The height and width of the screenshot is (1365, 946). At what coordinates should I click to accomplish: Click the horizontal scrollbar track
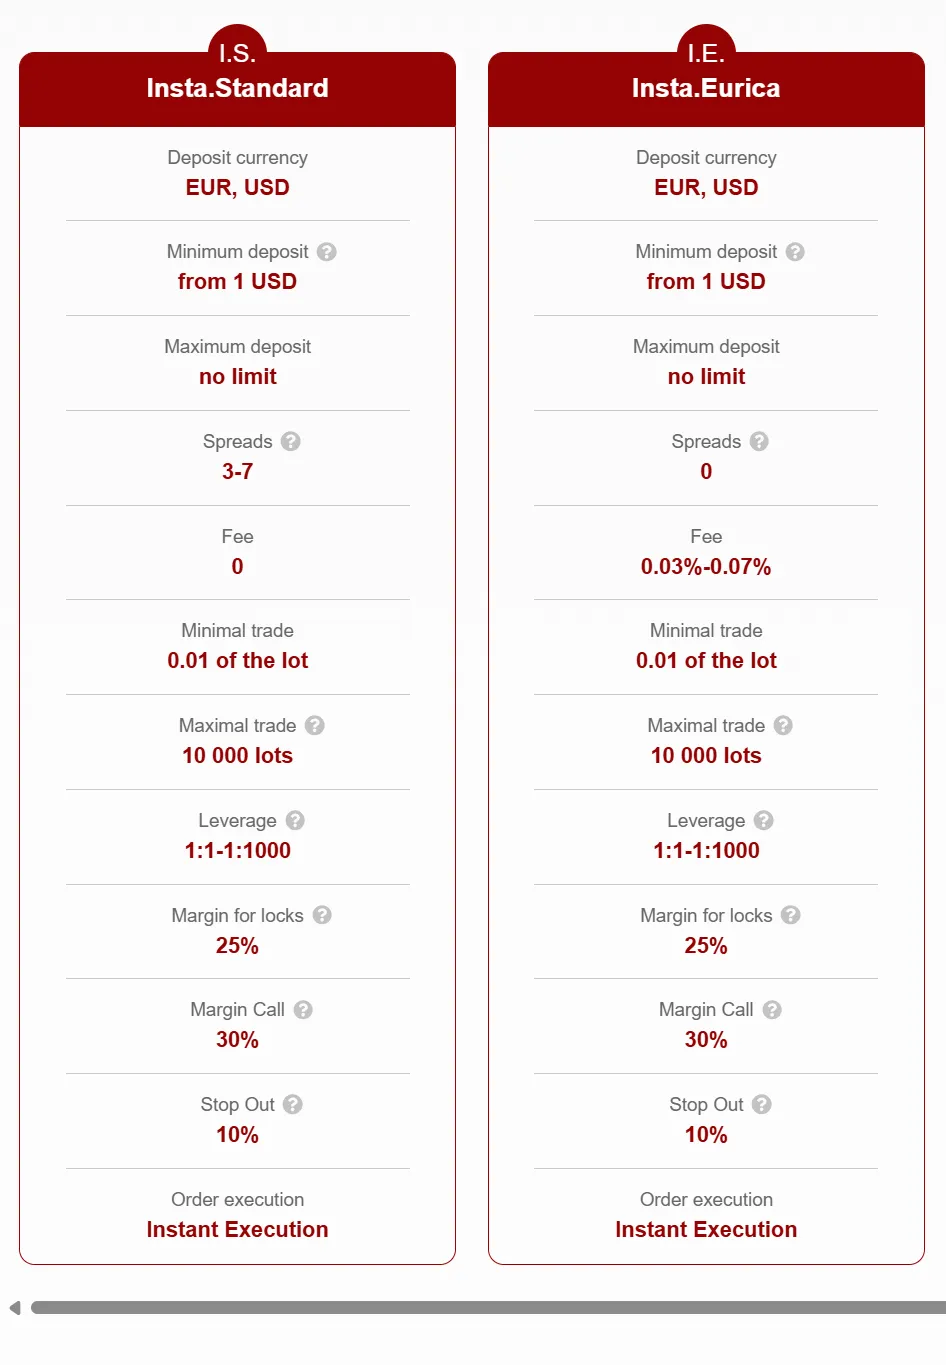tap(488, 1307)
